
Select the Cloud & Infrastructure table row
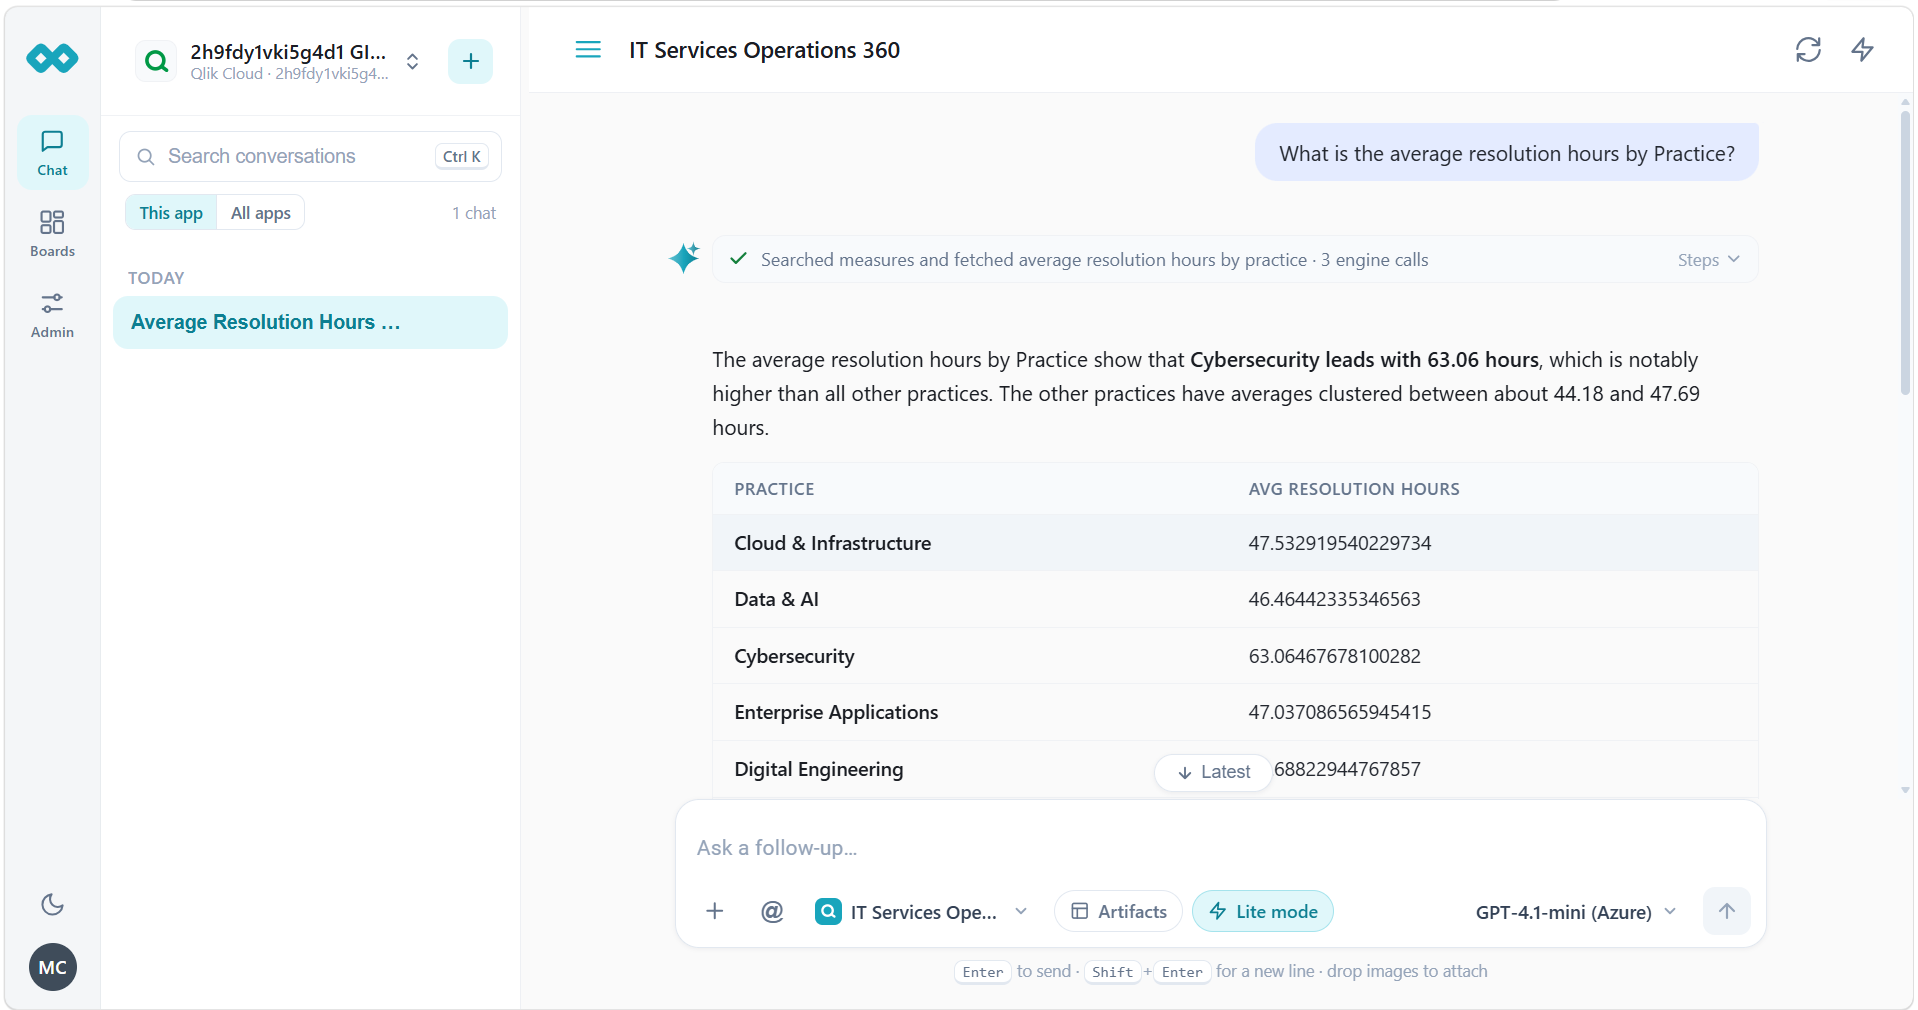pos(1235,543)
